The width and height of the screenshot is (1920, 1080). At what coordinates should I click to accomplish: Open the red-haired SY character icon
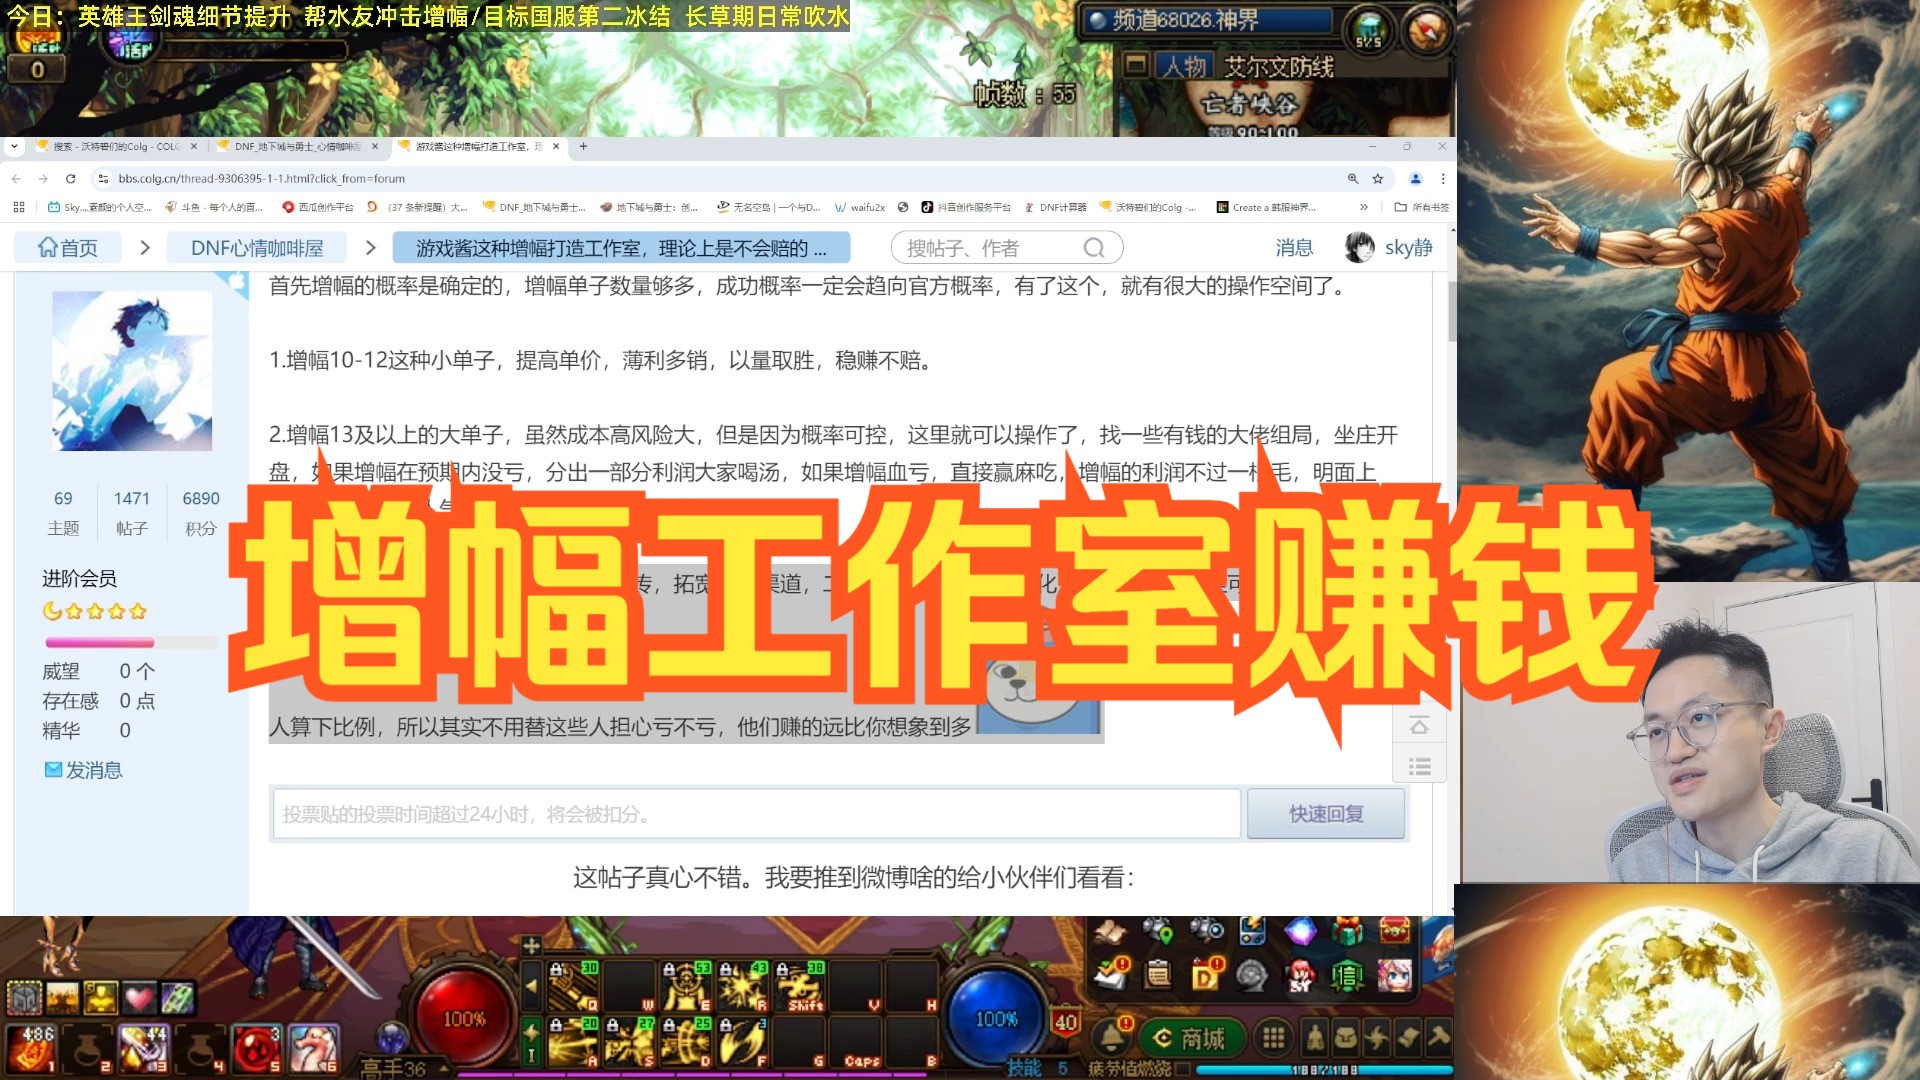tap(1300, 974)
